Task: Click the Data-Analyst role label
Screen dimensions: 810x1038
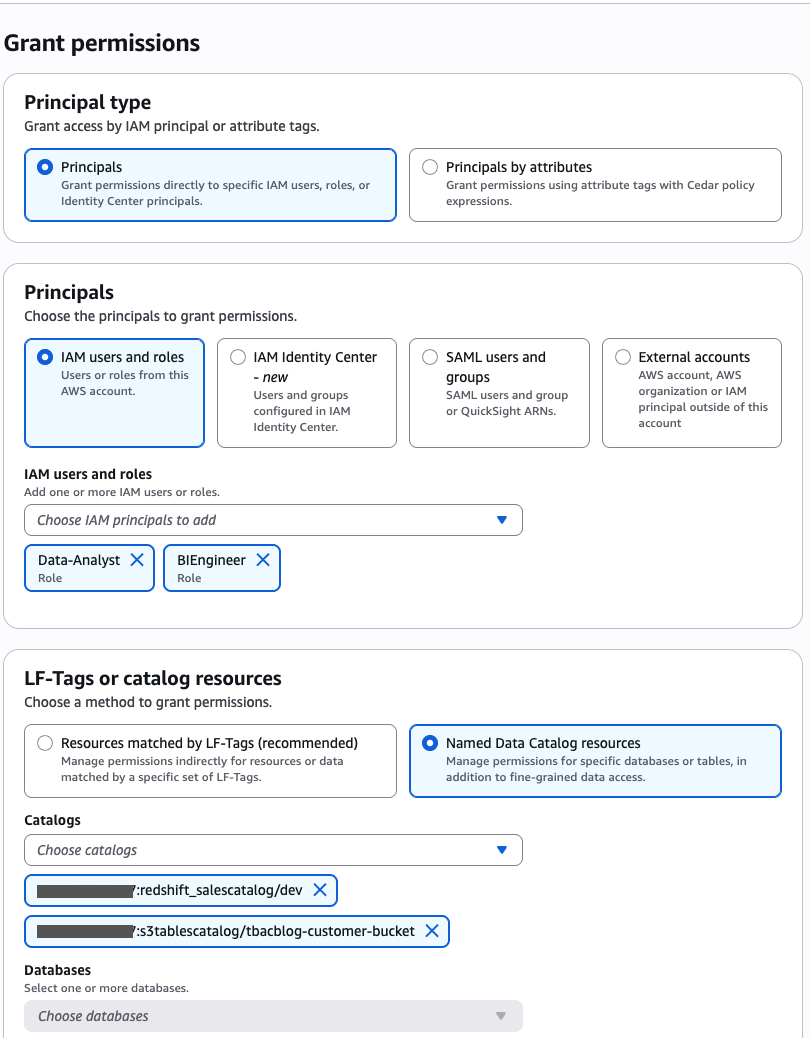Action: (x=79, y=560)
